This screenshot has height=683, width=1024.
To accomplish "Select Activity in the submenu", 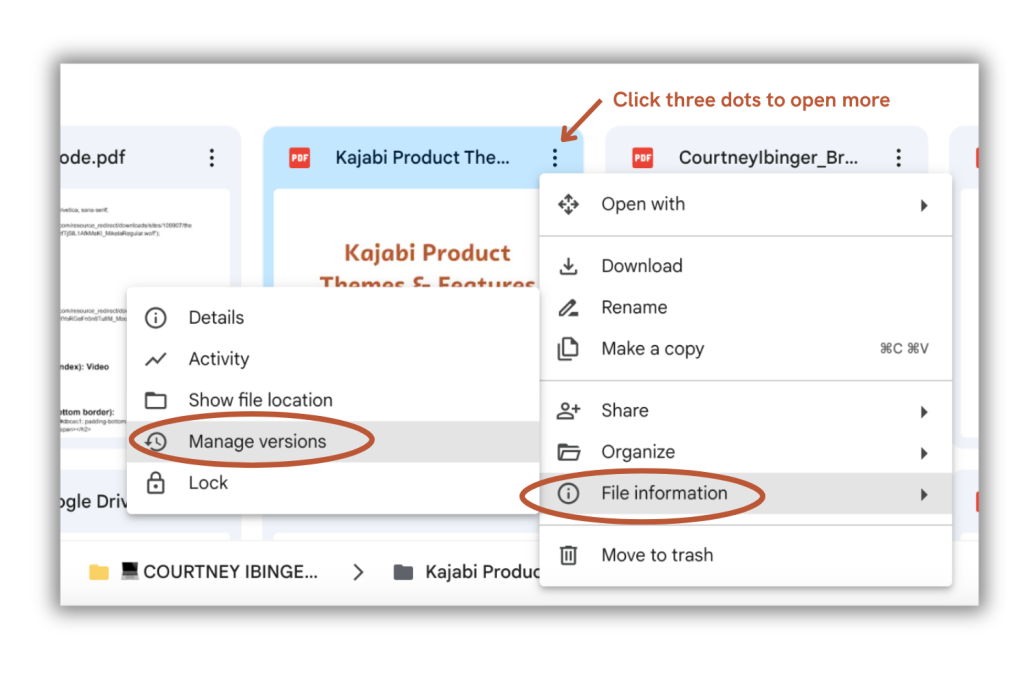I will pos(333,359).
